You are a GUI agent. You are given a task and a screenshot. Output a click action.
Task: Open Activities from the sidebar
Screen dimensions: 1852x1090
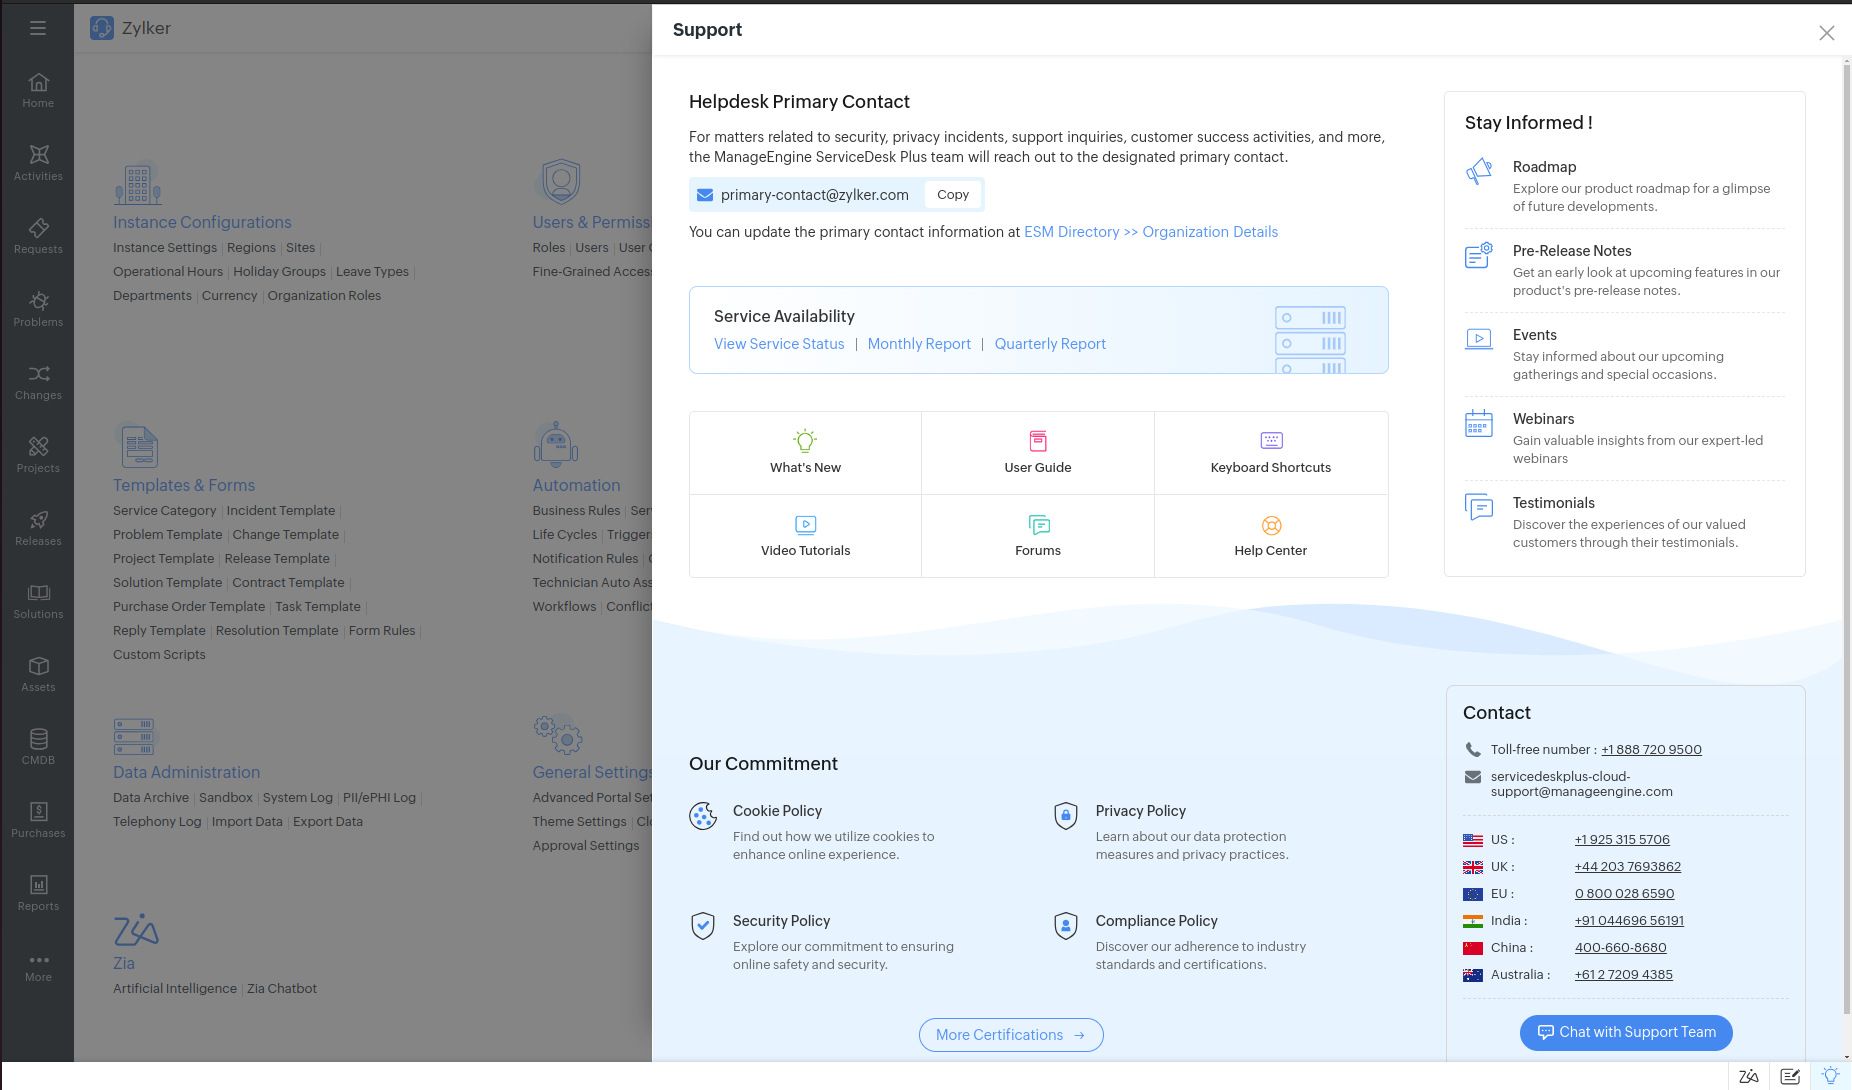click(x=38, y=163)
